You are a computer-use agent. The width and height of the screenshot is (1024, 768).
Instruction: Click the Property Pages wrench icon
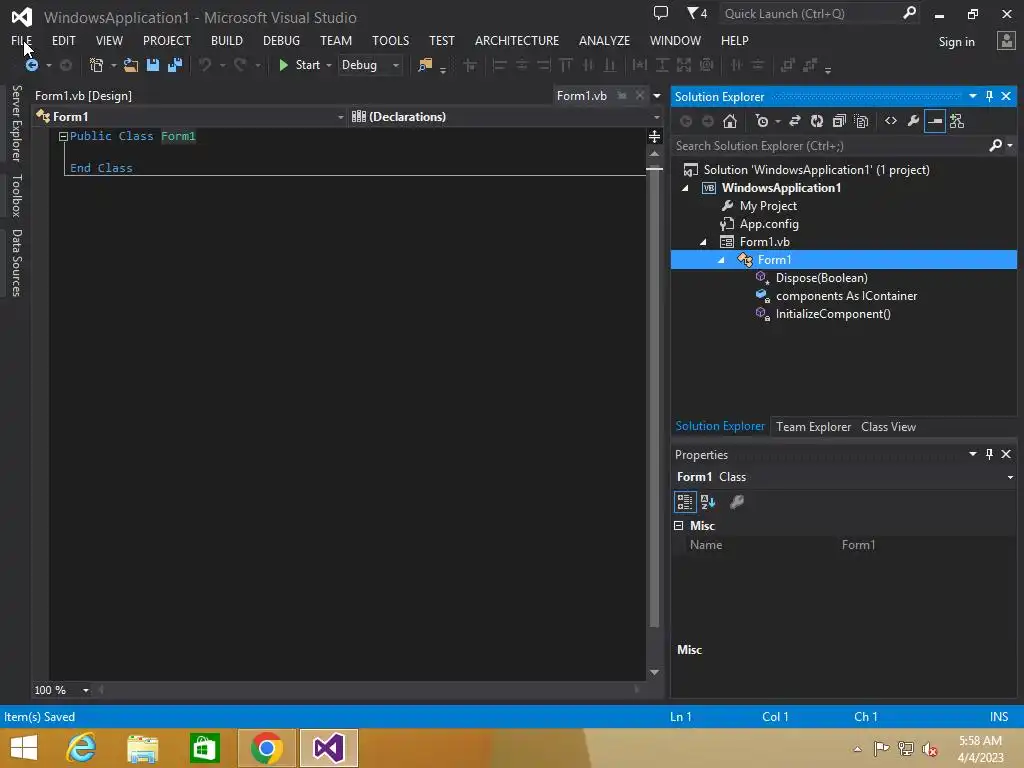(737, 502)
